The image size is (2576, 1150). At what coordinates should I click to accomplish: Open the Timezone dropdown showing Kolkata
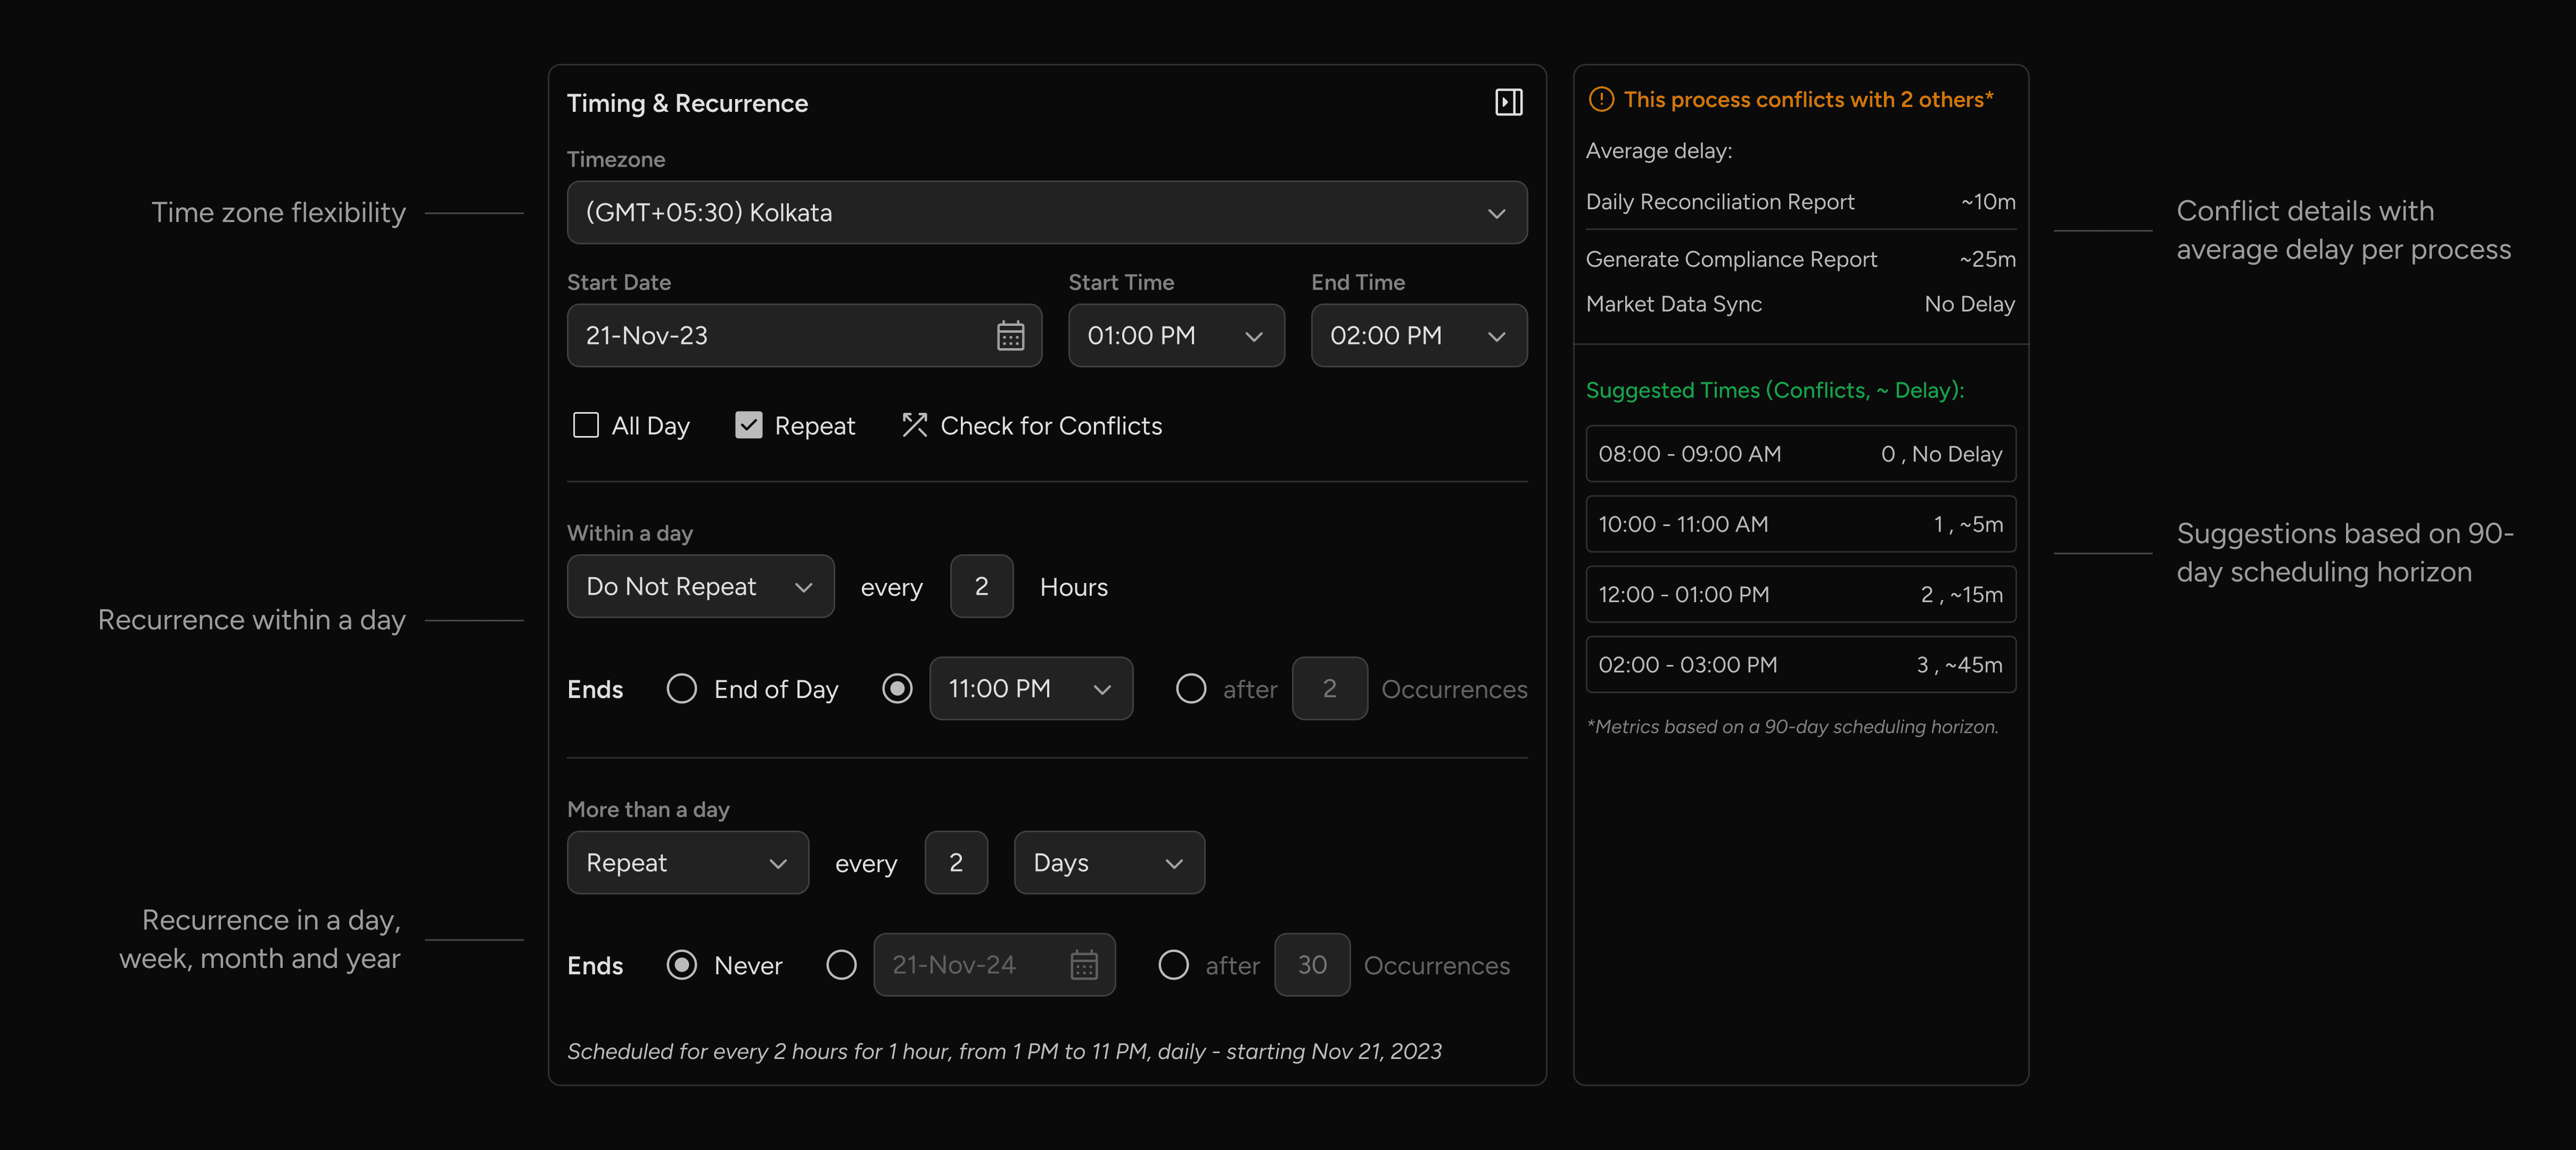pyautogui.click(x=1046, y=212)
